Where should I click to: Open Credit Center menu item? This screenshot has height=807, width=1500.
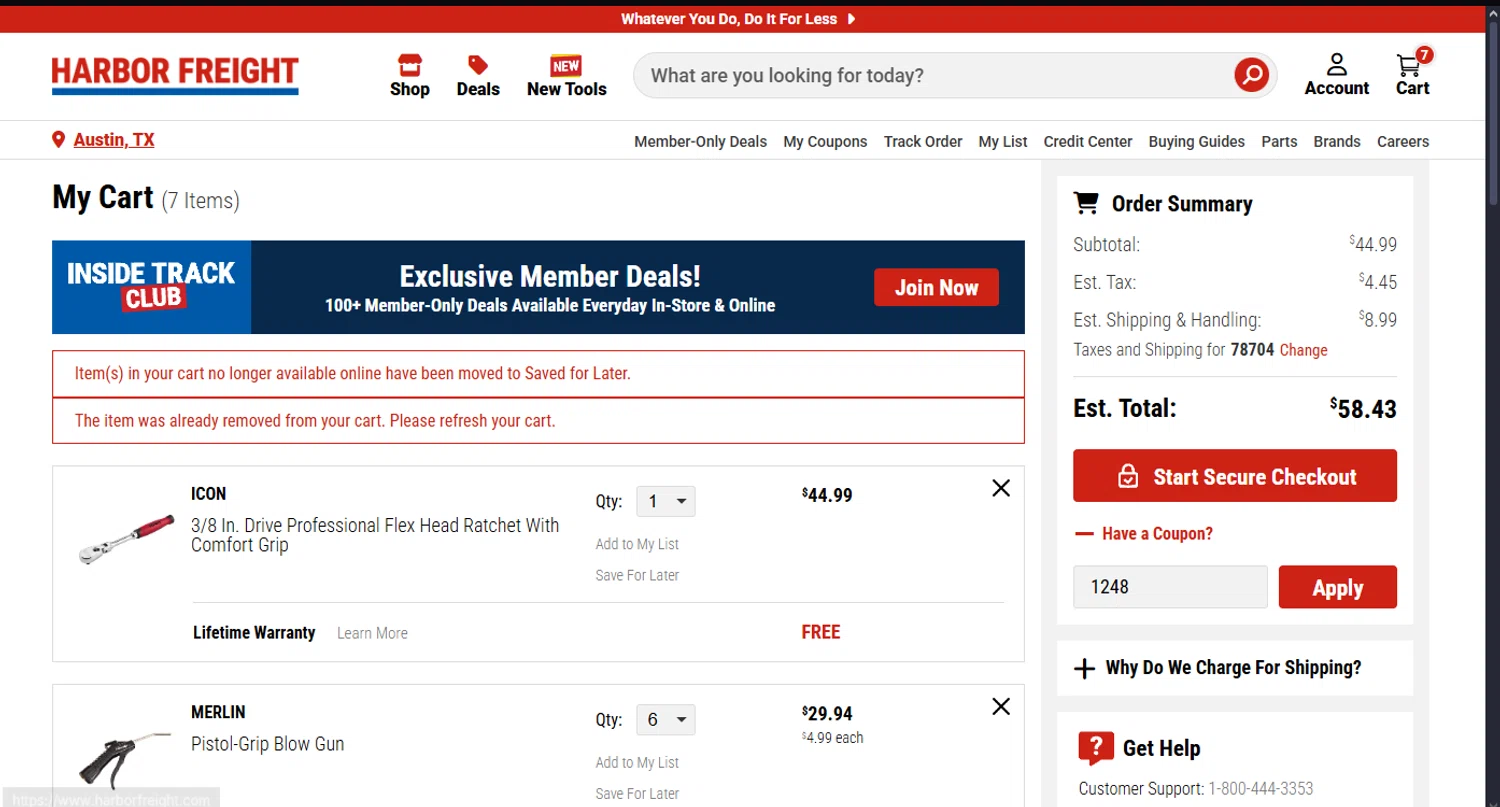(1088, 141)
